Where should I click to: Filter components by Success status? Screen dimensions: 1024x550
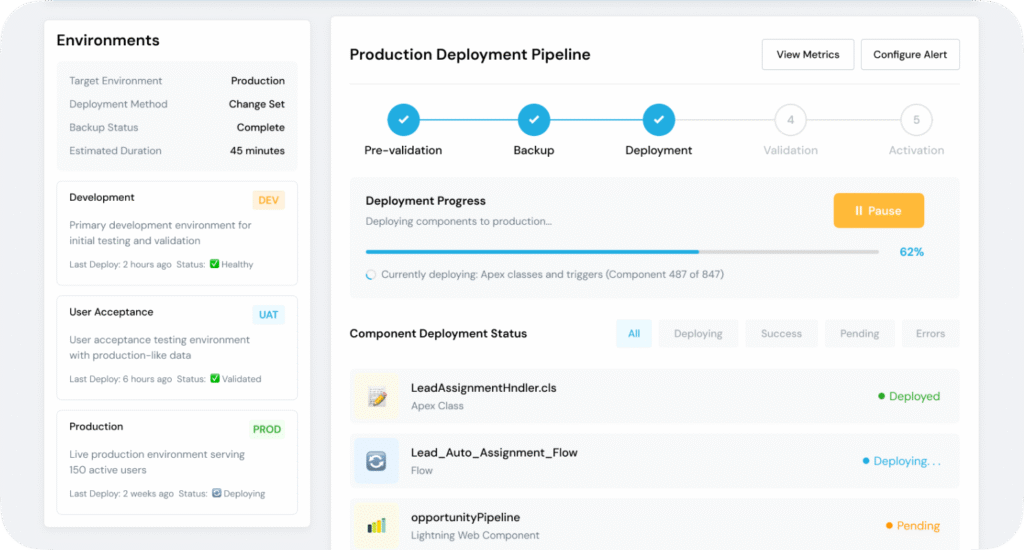point(781,334)
